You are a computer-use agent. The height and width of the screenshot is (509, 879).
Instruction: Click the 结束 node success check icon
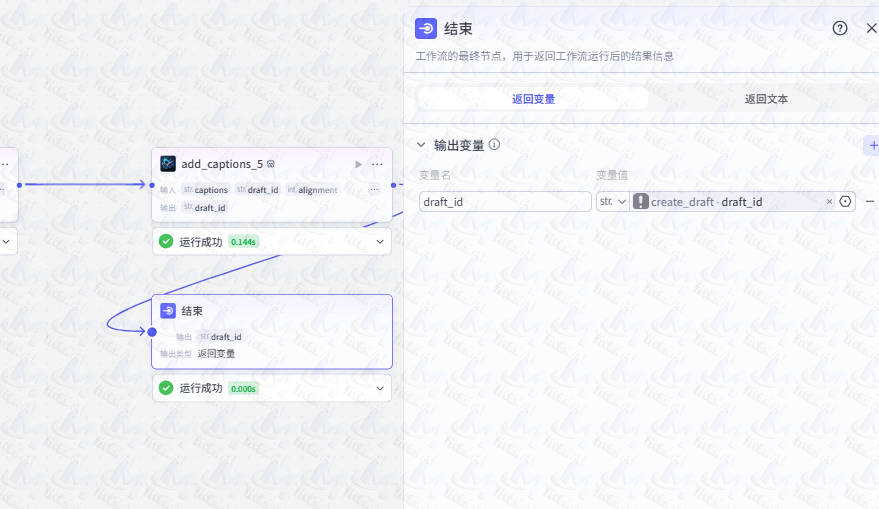tap(166, 388)
